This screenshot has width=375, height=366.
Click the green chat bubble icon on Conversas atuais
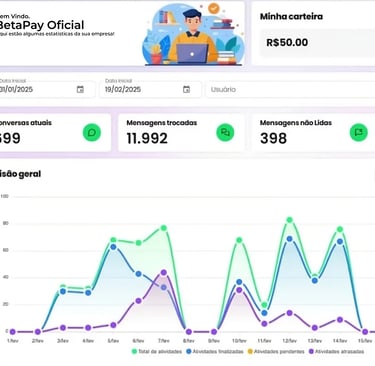coord(92,132)
